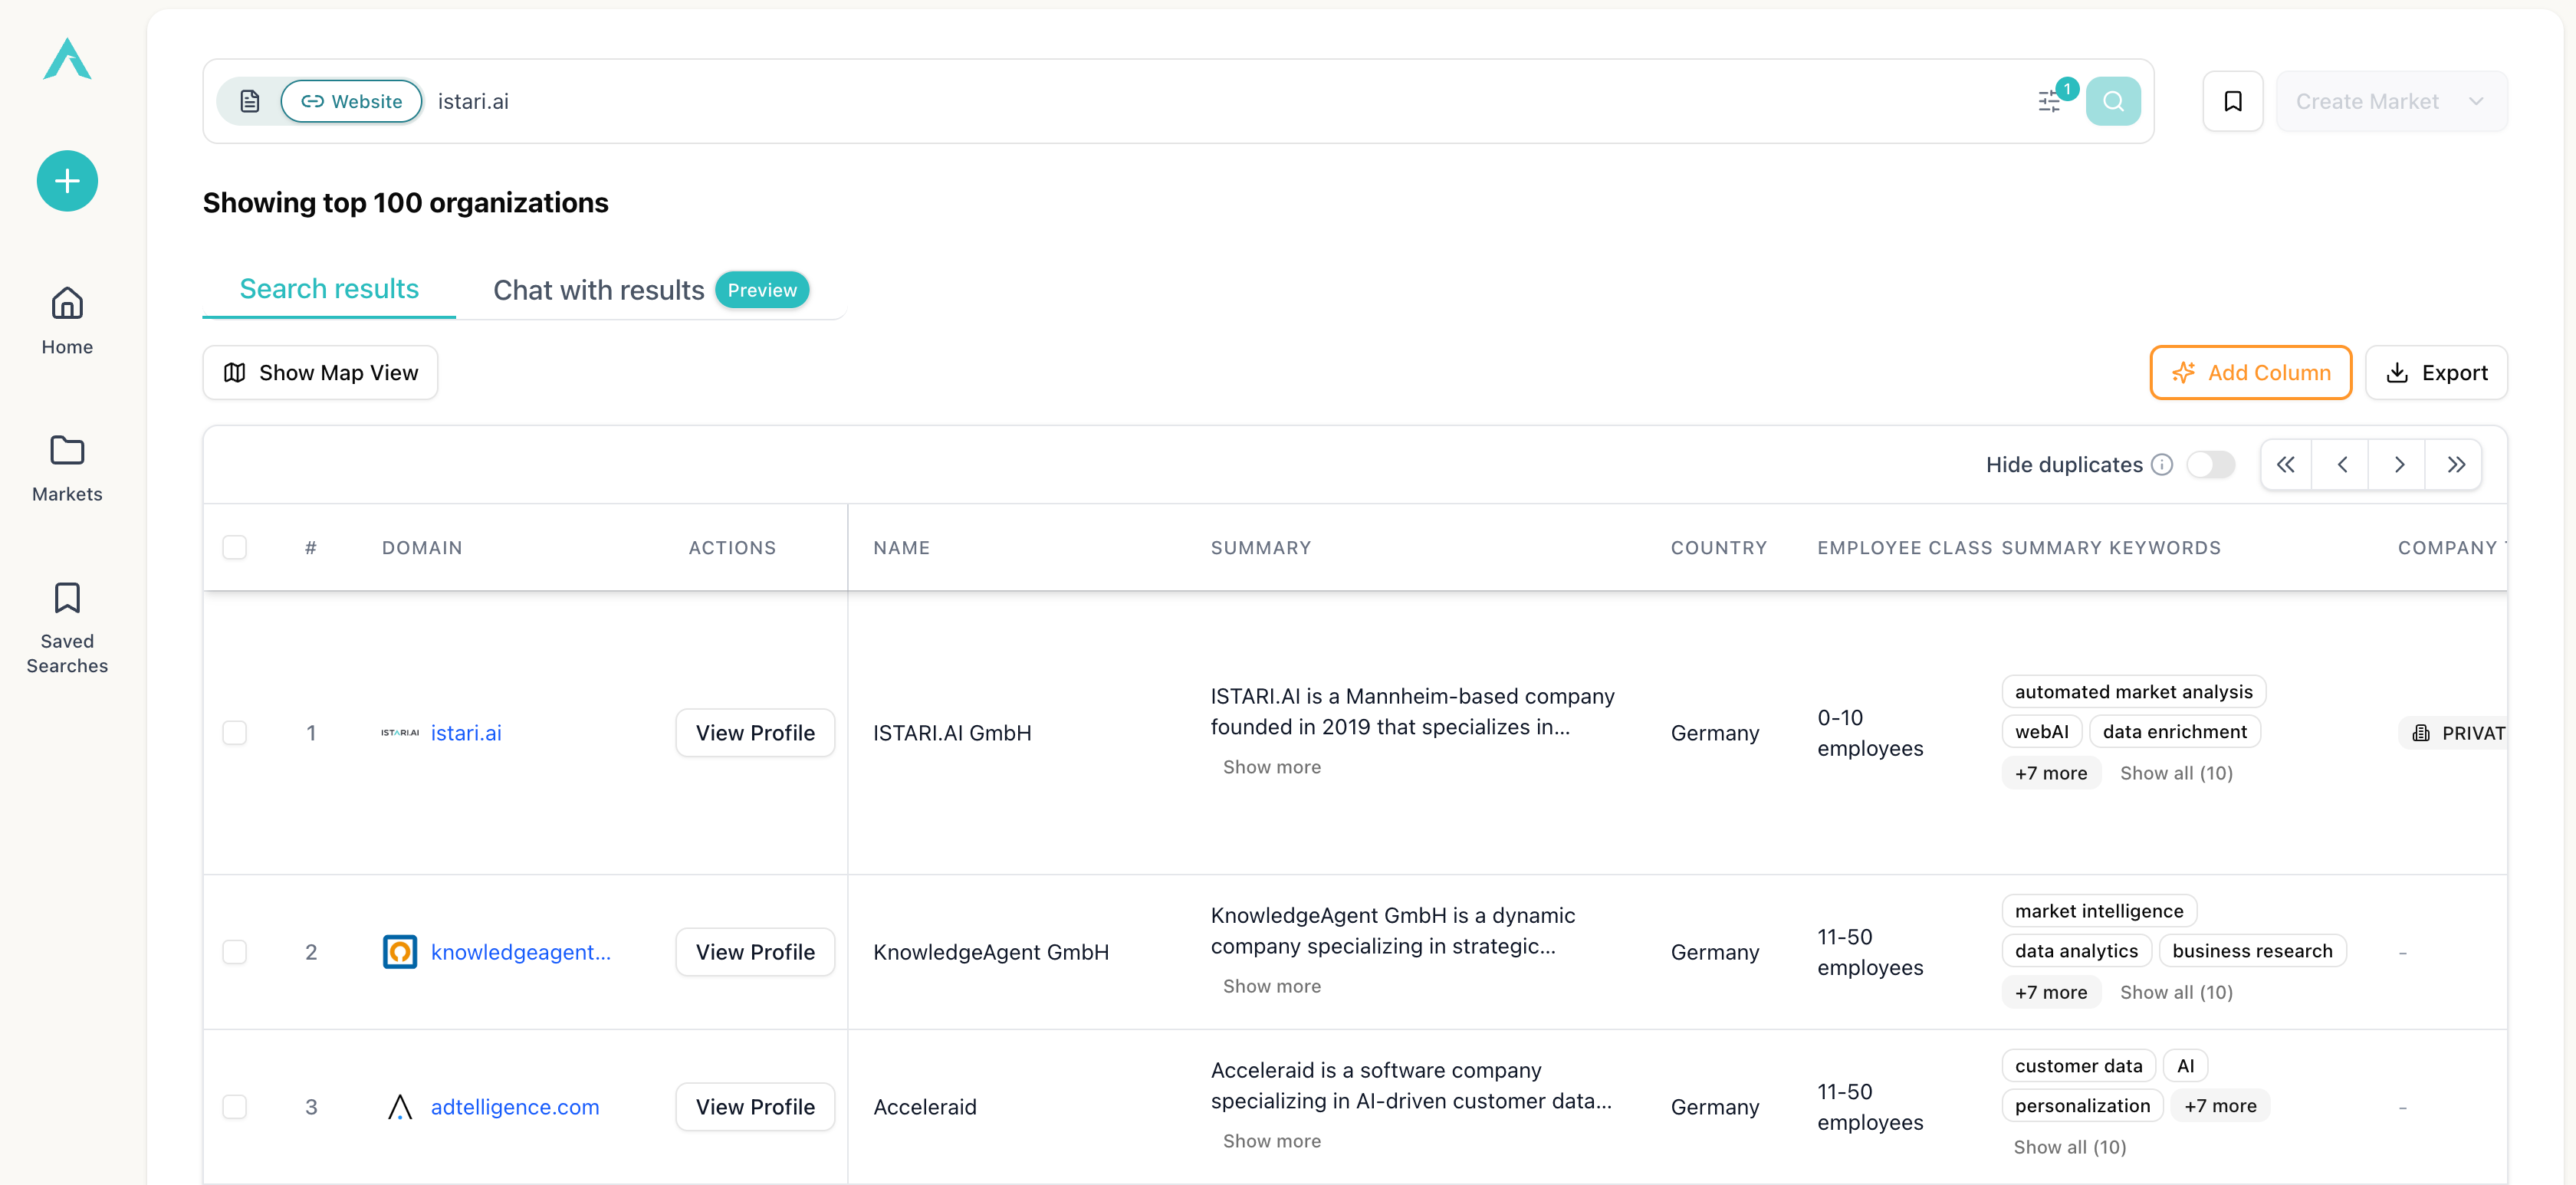Expand +7 more keywords for ISTARI.AI
Viewport: 2576px width, 1185px height.
[2051, 773]
